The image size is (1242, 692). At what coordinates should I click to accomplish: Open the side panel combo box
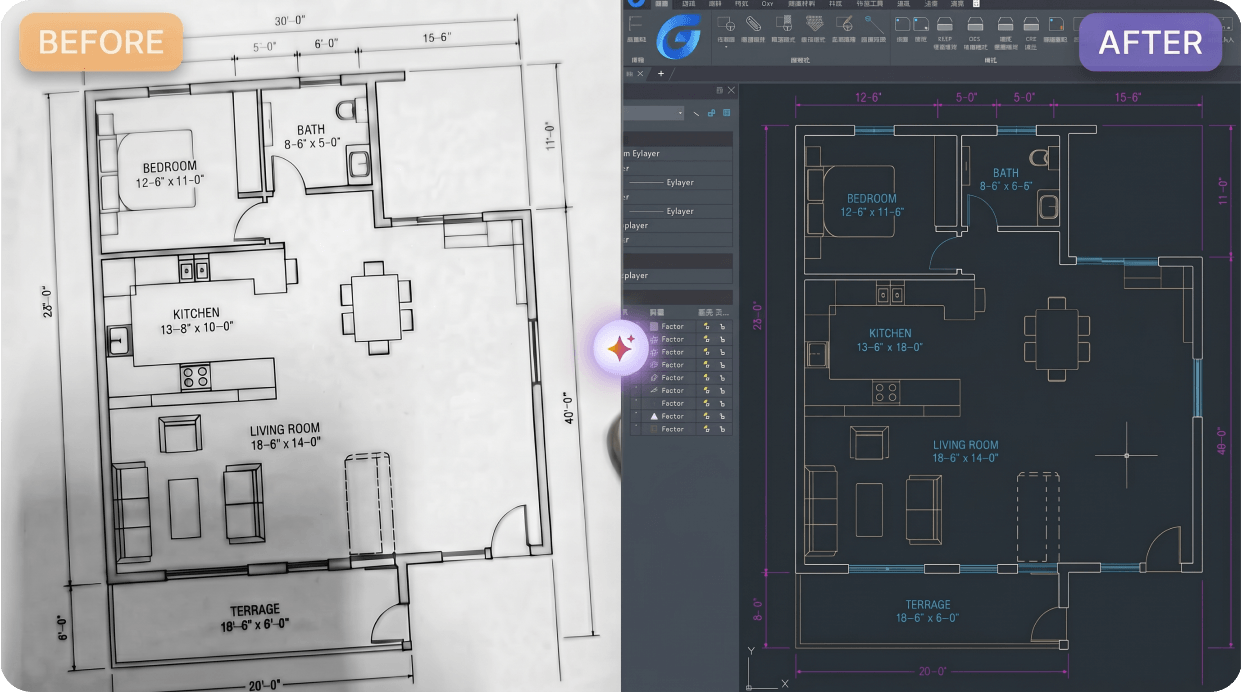click(654, 113)
